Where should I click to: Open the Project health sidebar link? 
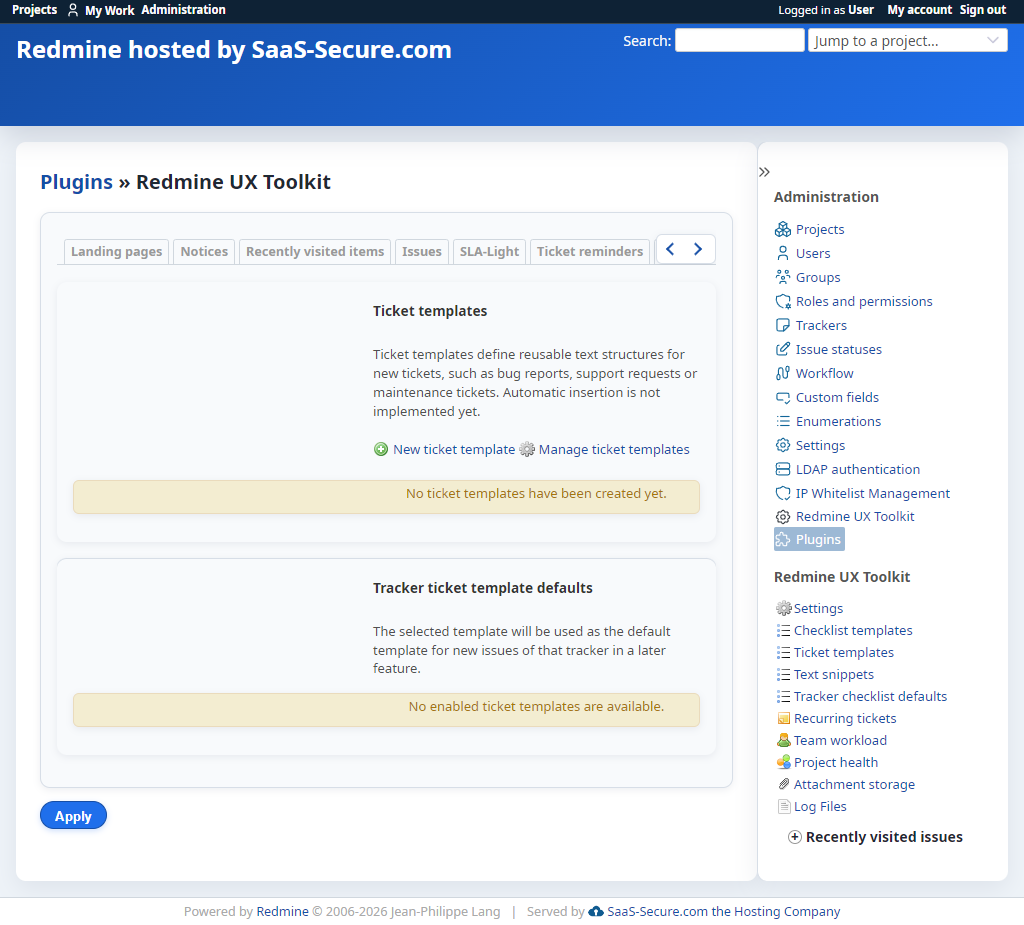tap(835, 762)
